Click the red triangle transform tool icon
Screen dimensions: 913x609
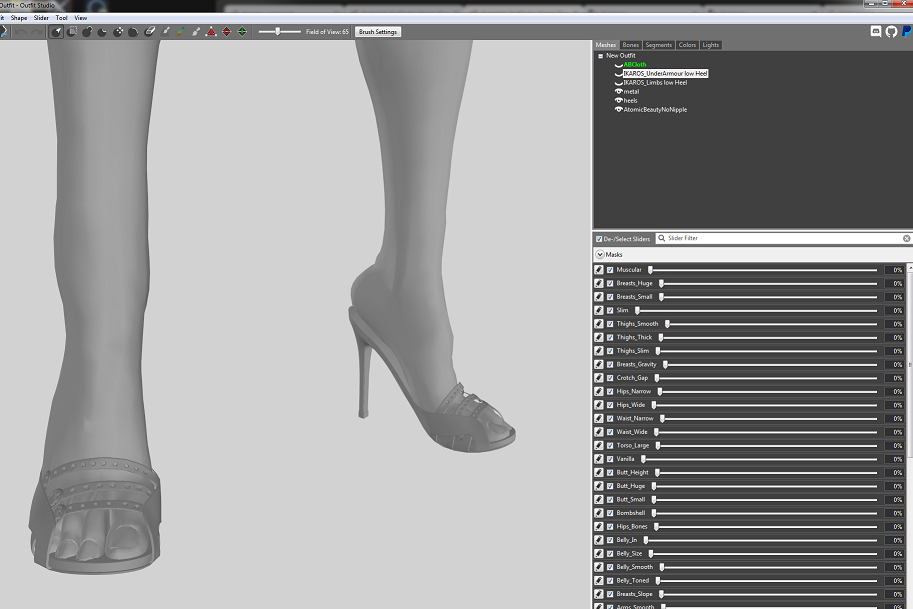pyautogui.click(x=211, y=31)
